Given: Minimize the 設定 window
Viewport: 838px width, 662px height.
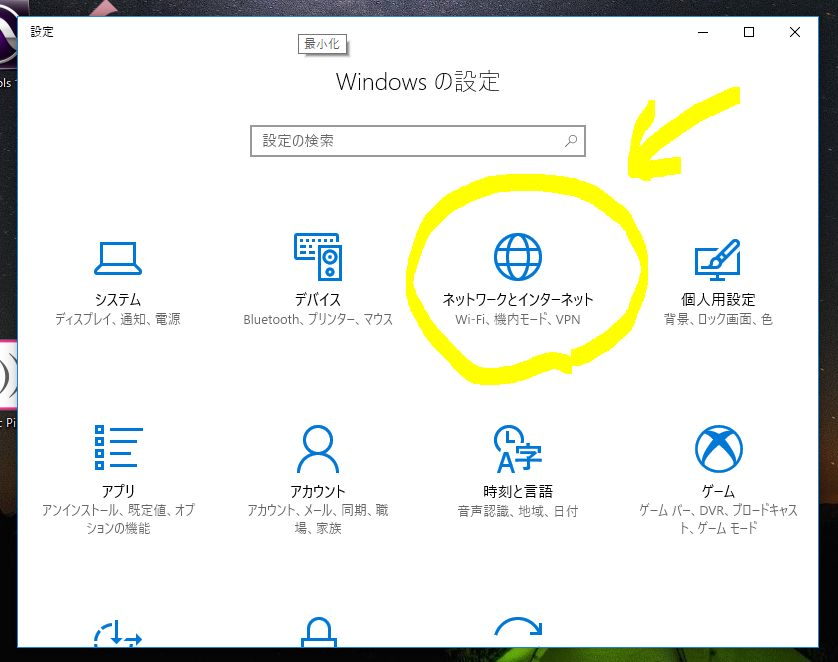Looking at the screenshot, I should point(703,33).
